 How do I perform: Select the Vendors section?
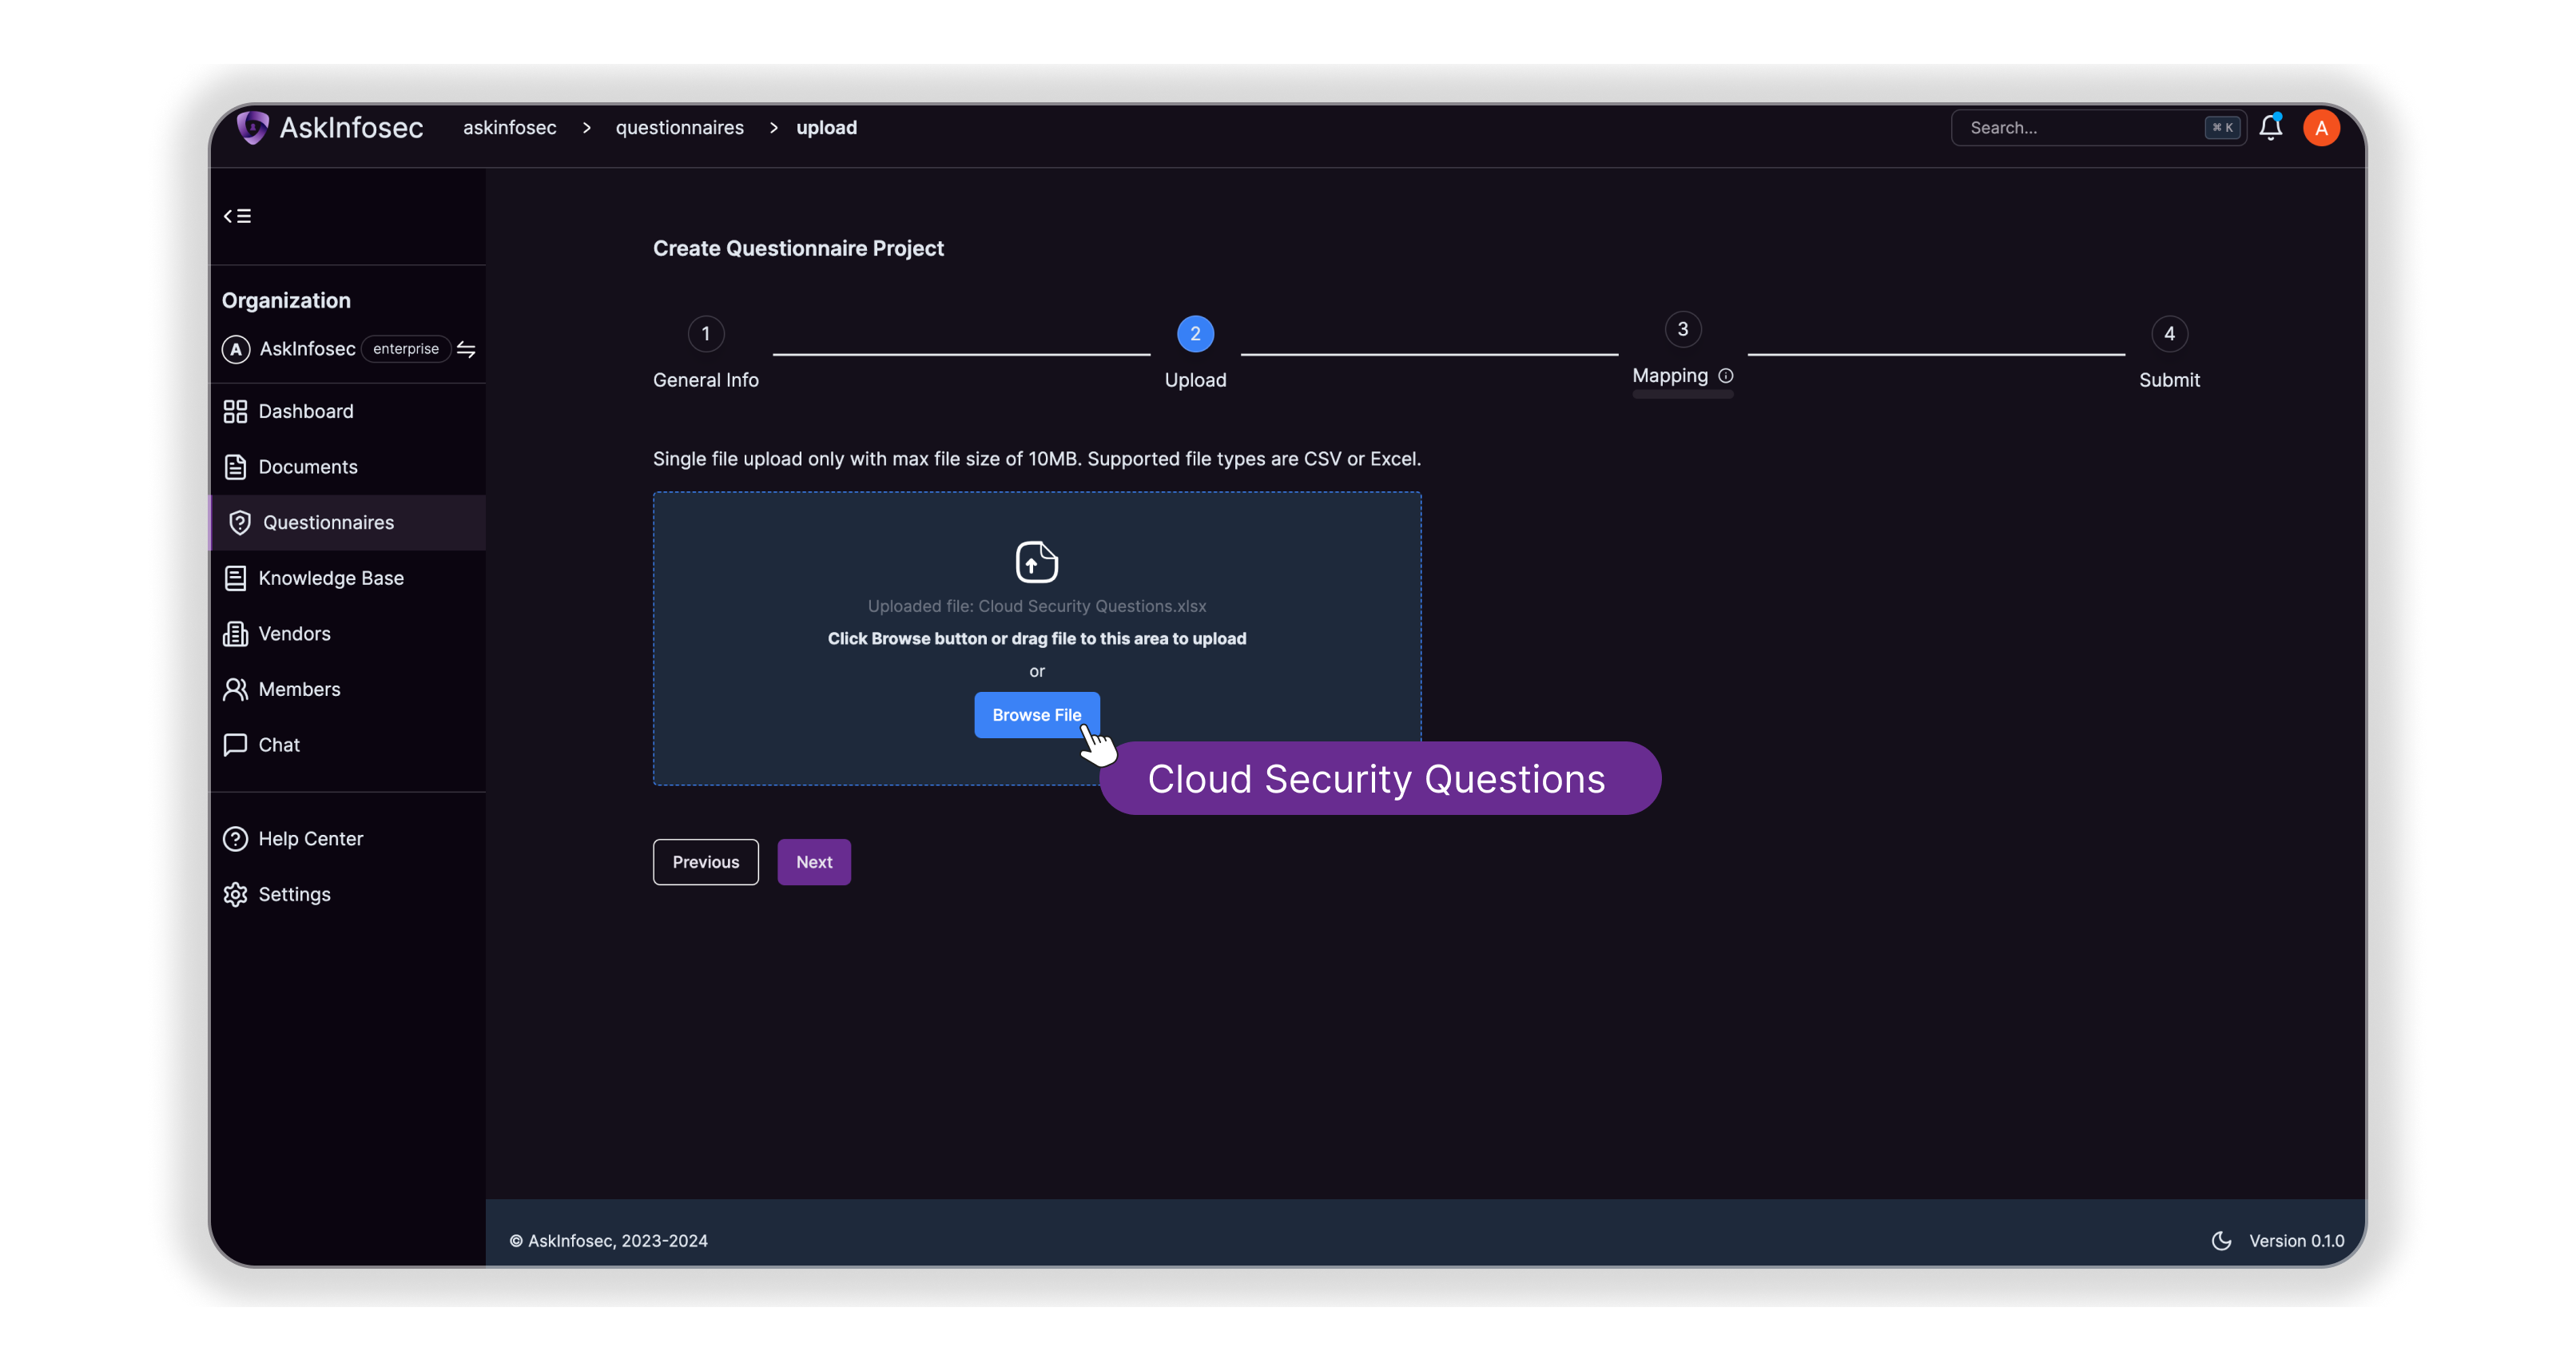295,633
